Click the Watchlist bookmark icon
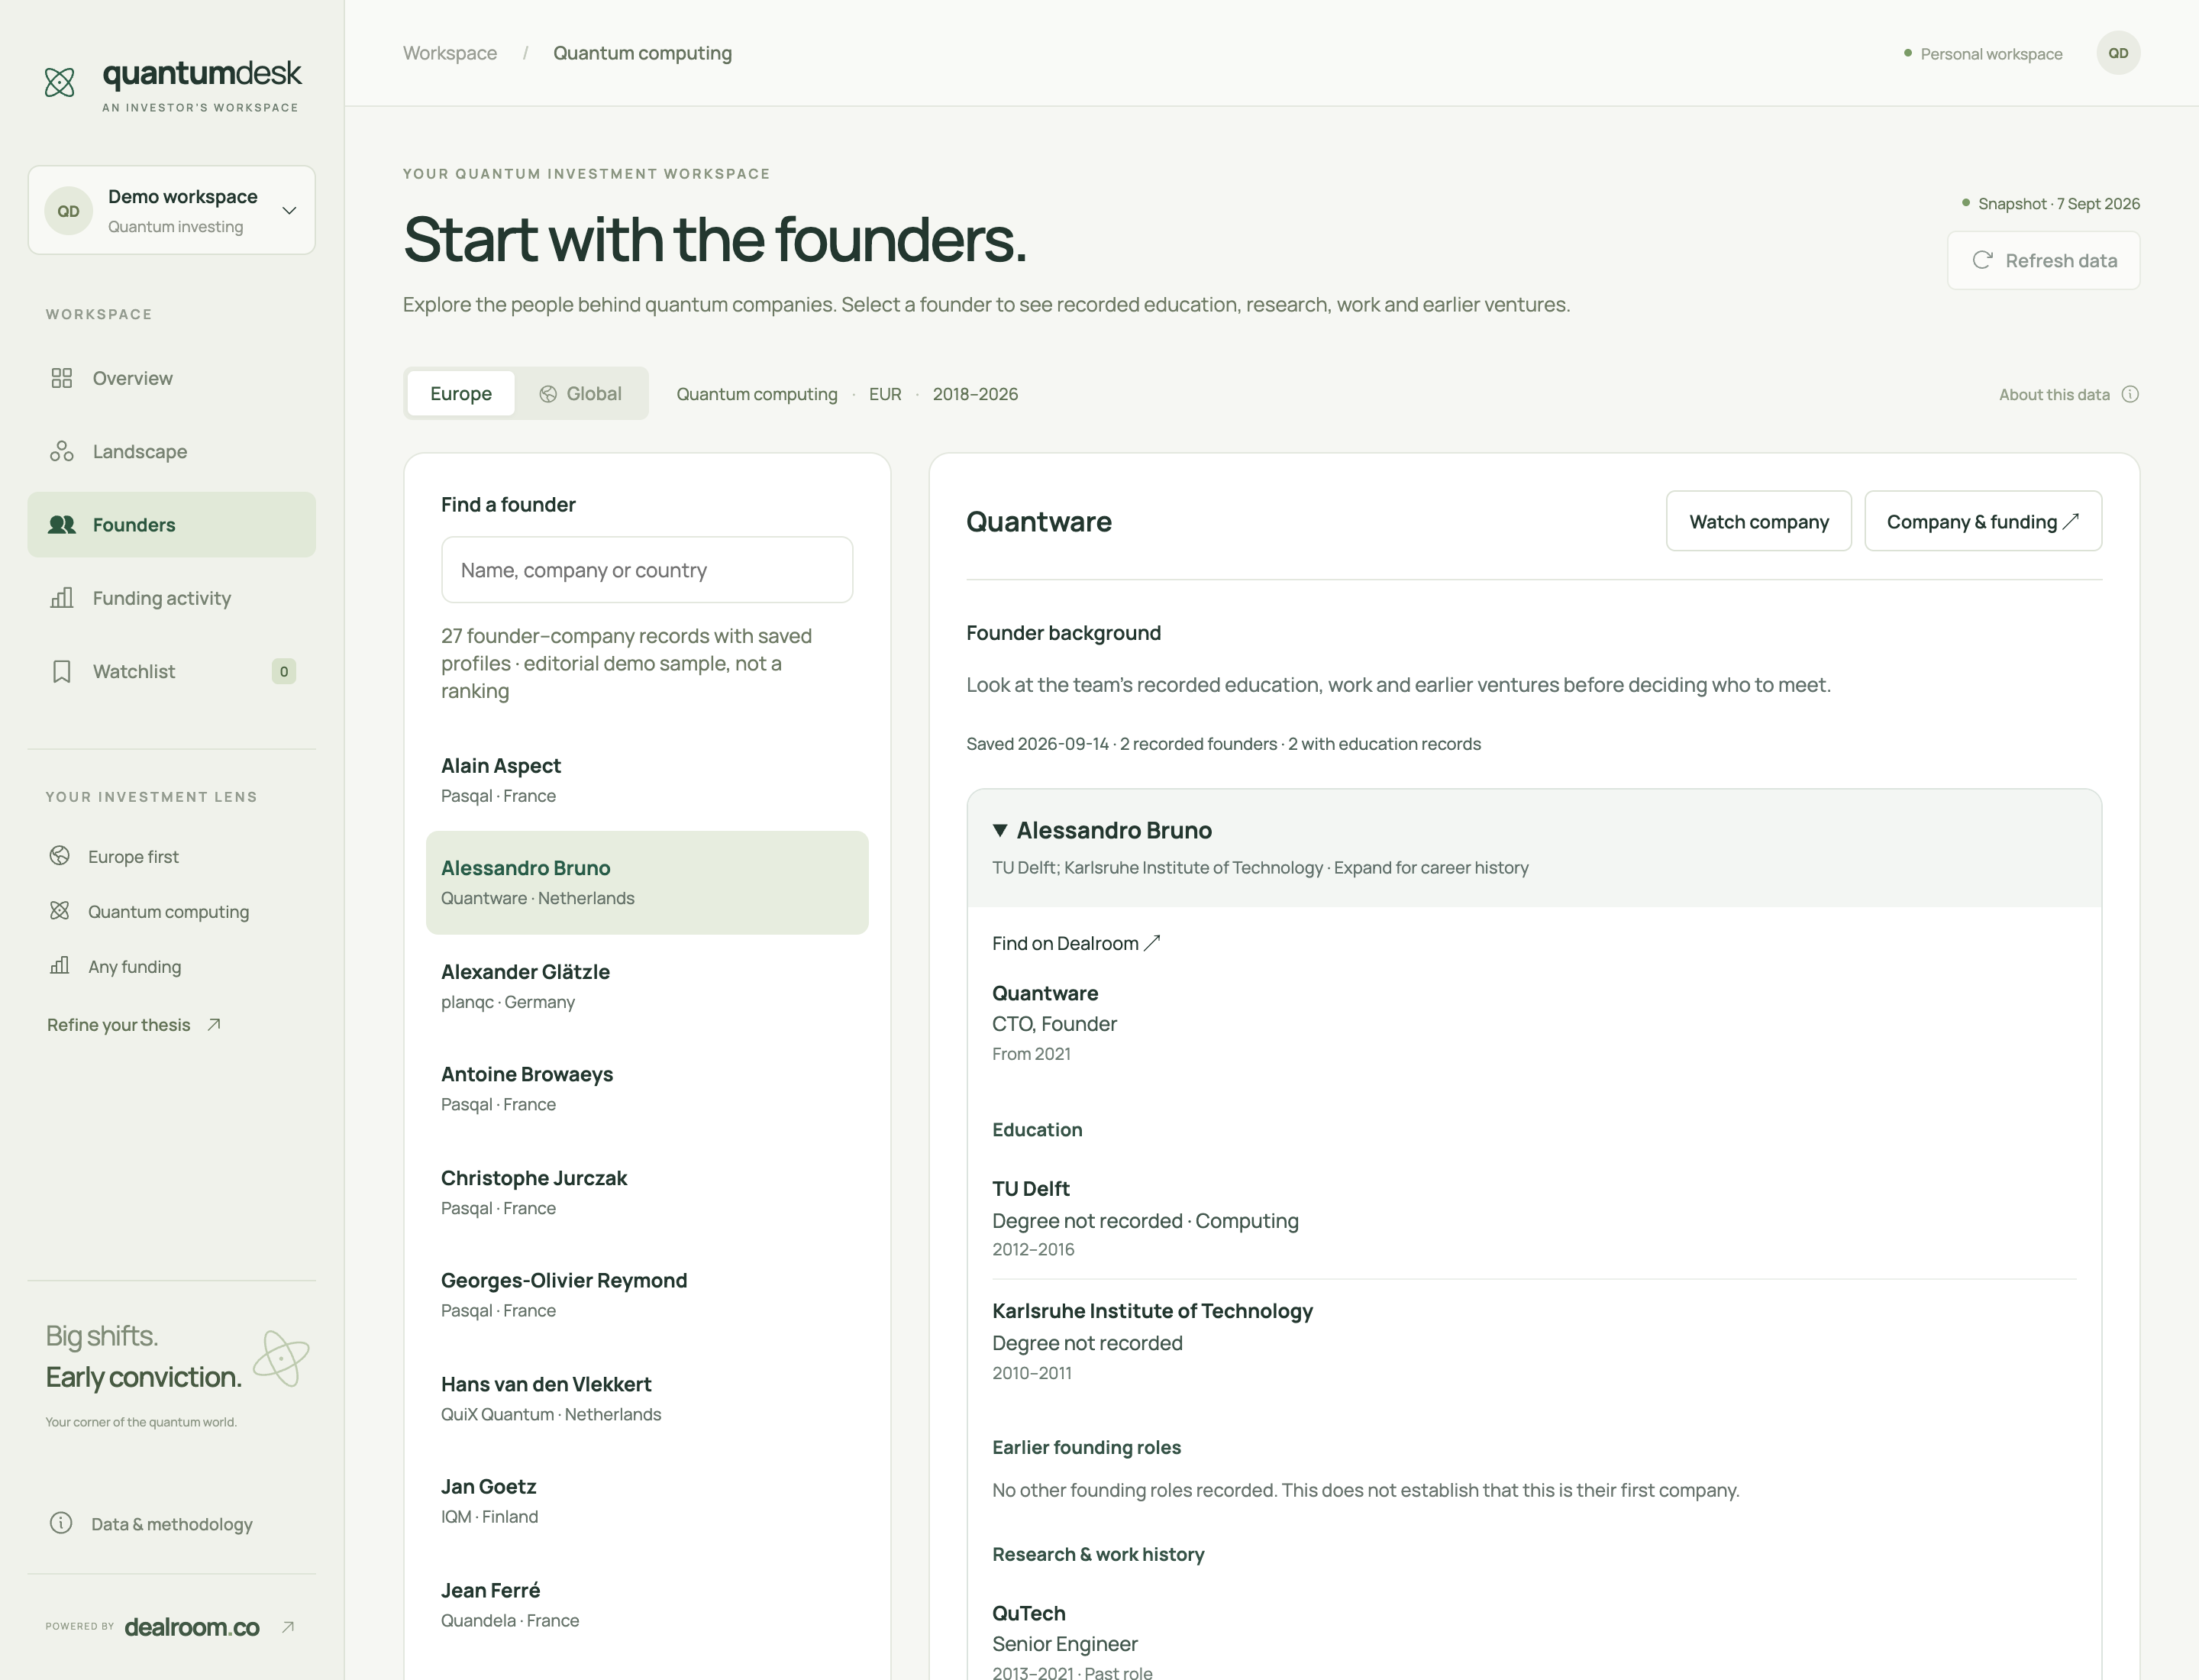Viewport: 2199px width, 1680px height. coord(62,671)
